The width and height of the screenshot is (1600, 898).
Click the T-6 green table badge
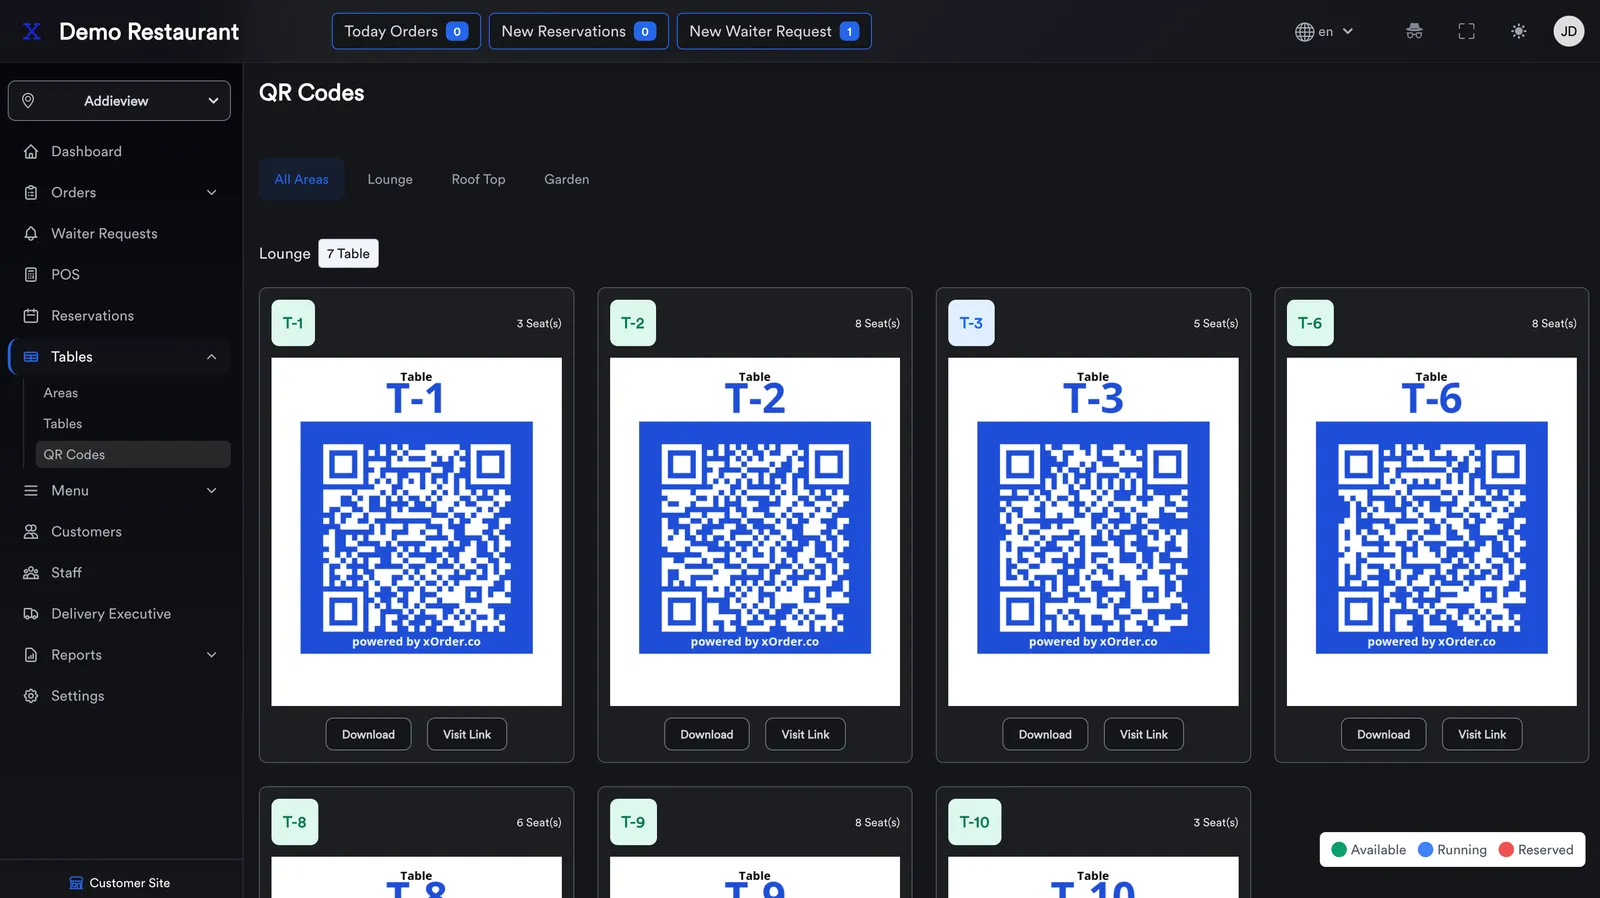1309,323
